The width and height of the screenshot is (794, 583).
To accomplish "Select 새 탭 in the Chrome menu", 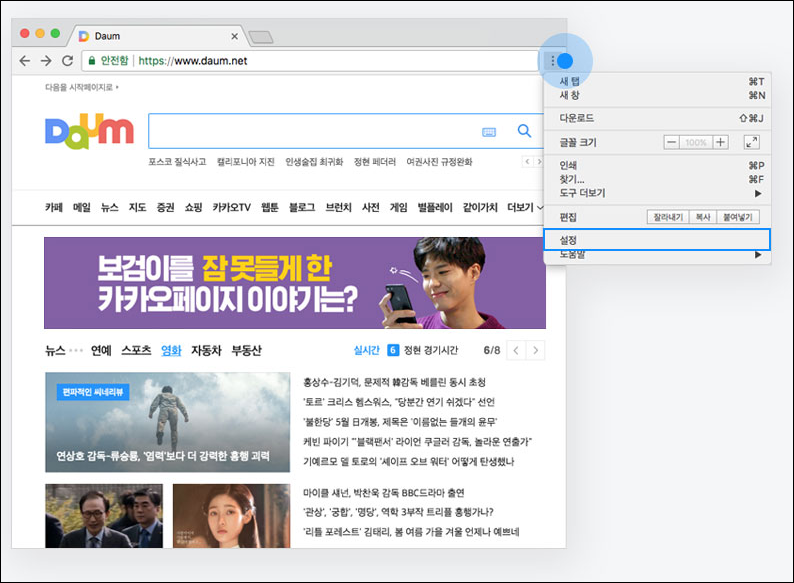I will coord(657,82).
